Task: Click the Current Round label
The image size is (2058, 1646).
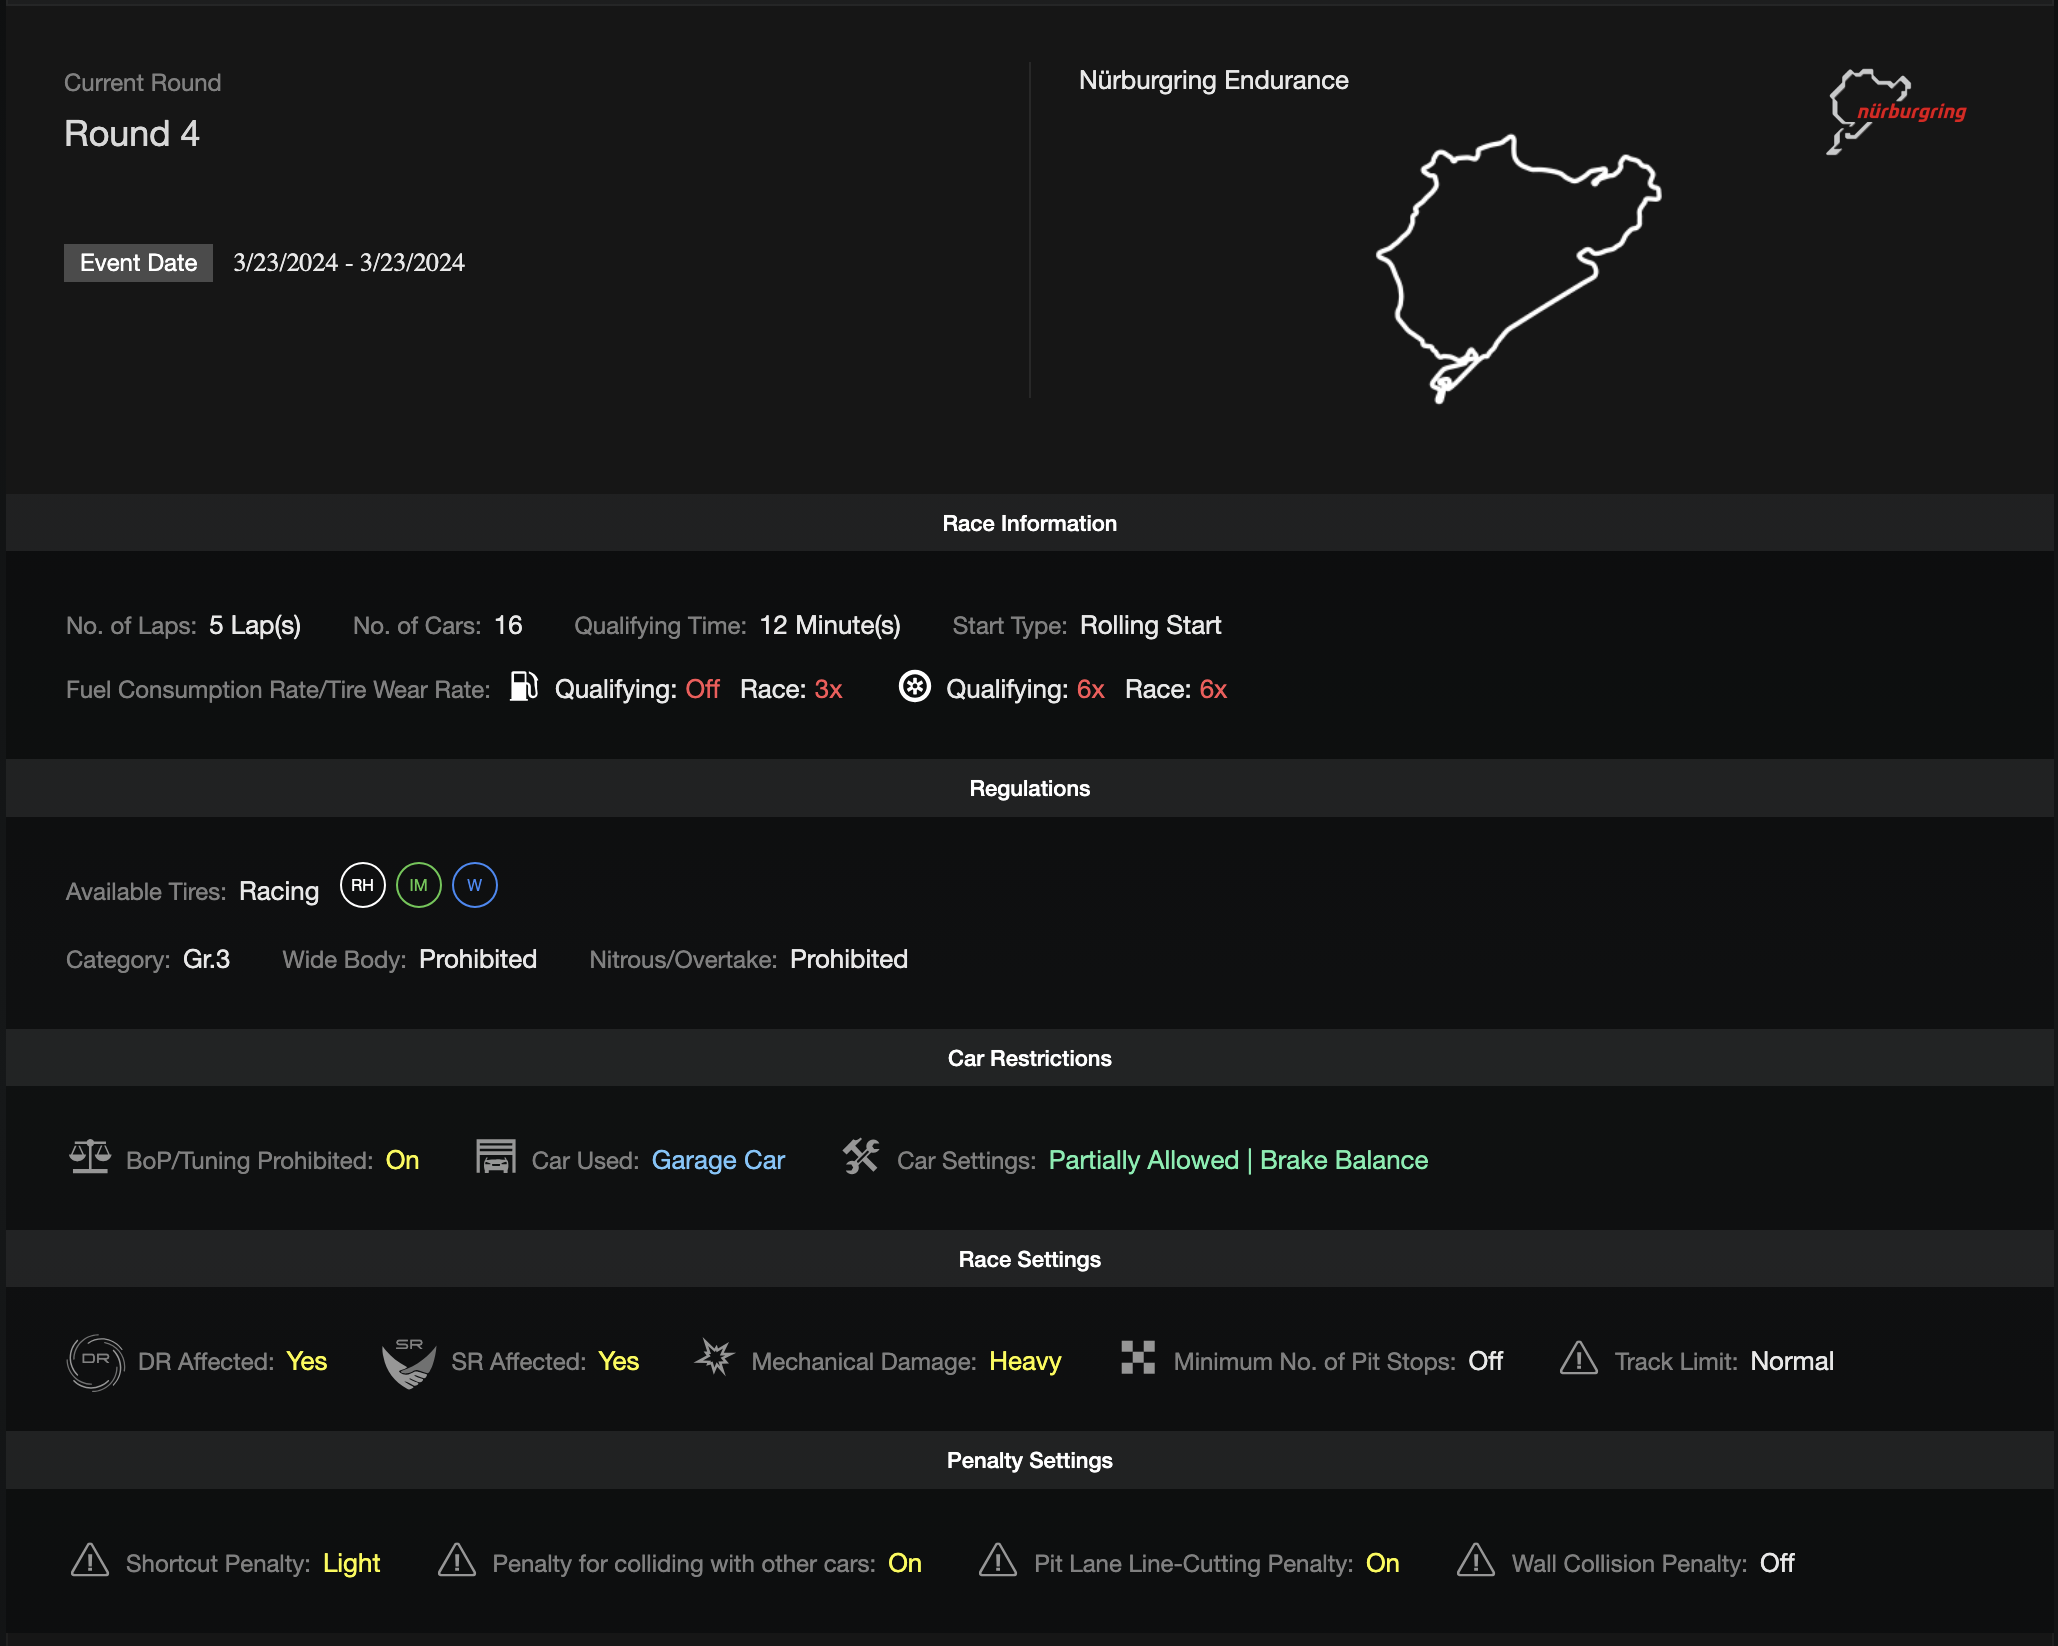Action: 143,83
